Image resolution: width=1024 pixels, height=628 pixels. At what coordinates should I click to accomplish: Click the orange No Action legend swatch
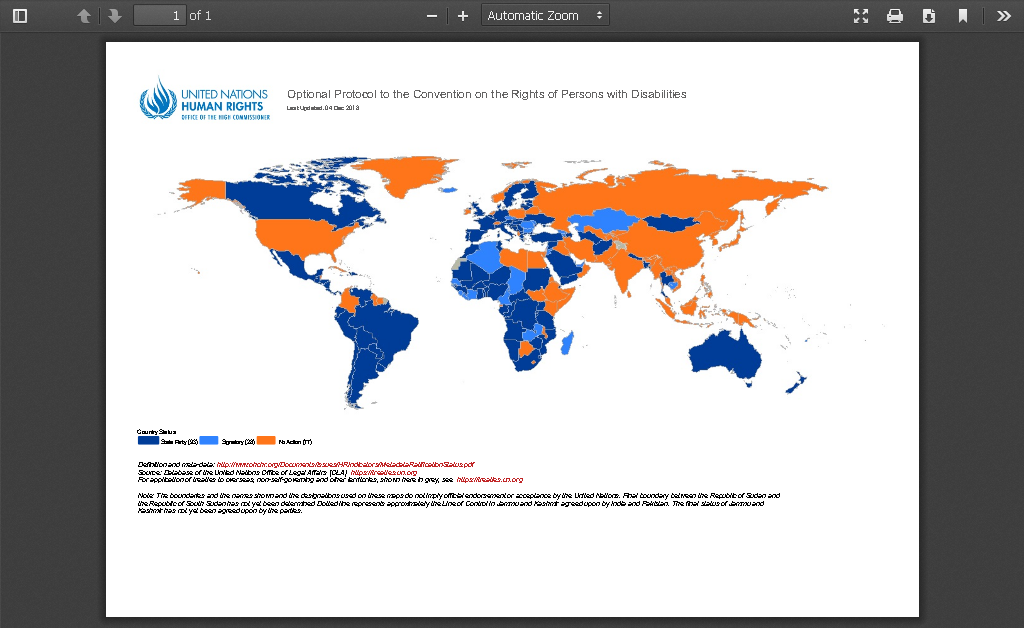(x=266, y=441)
